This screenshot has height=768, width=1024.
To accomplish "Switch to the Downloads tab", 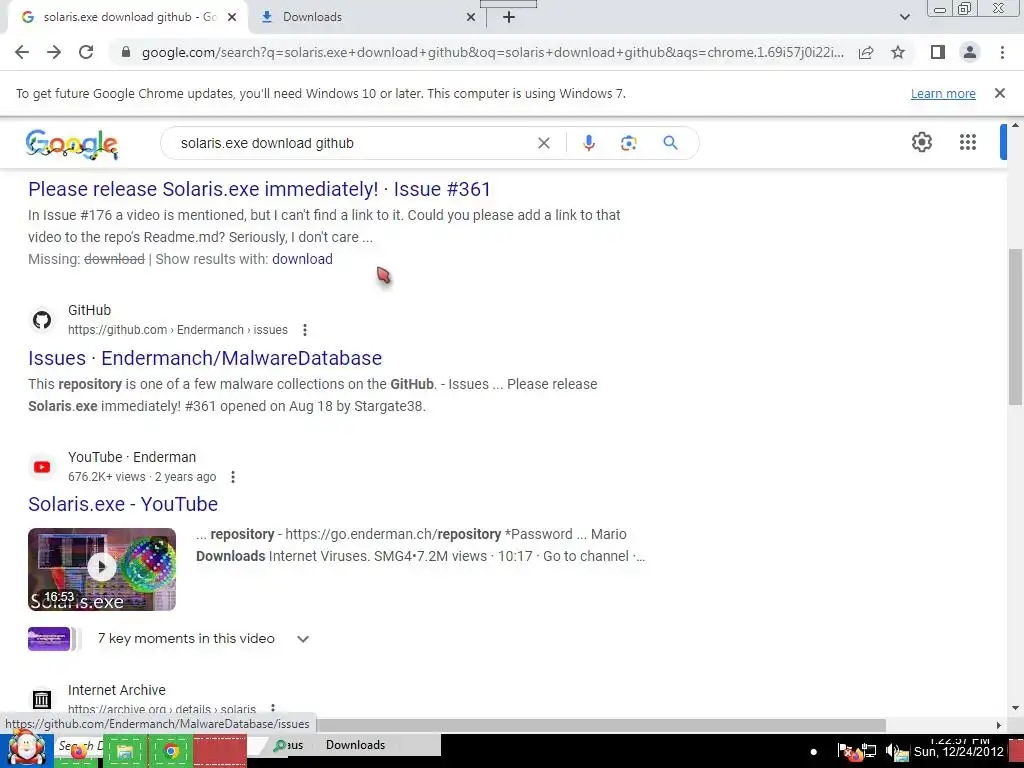I will pos(368,18).
